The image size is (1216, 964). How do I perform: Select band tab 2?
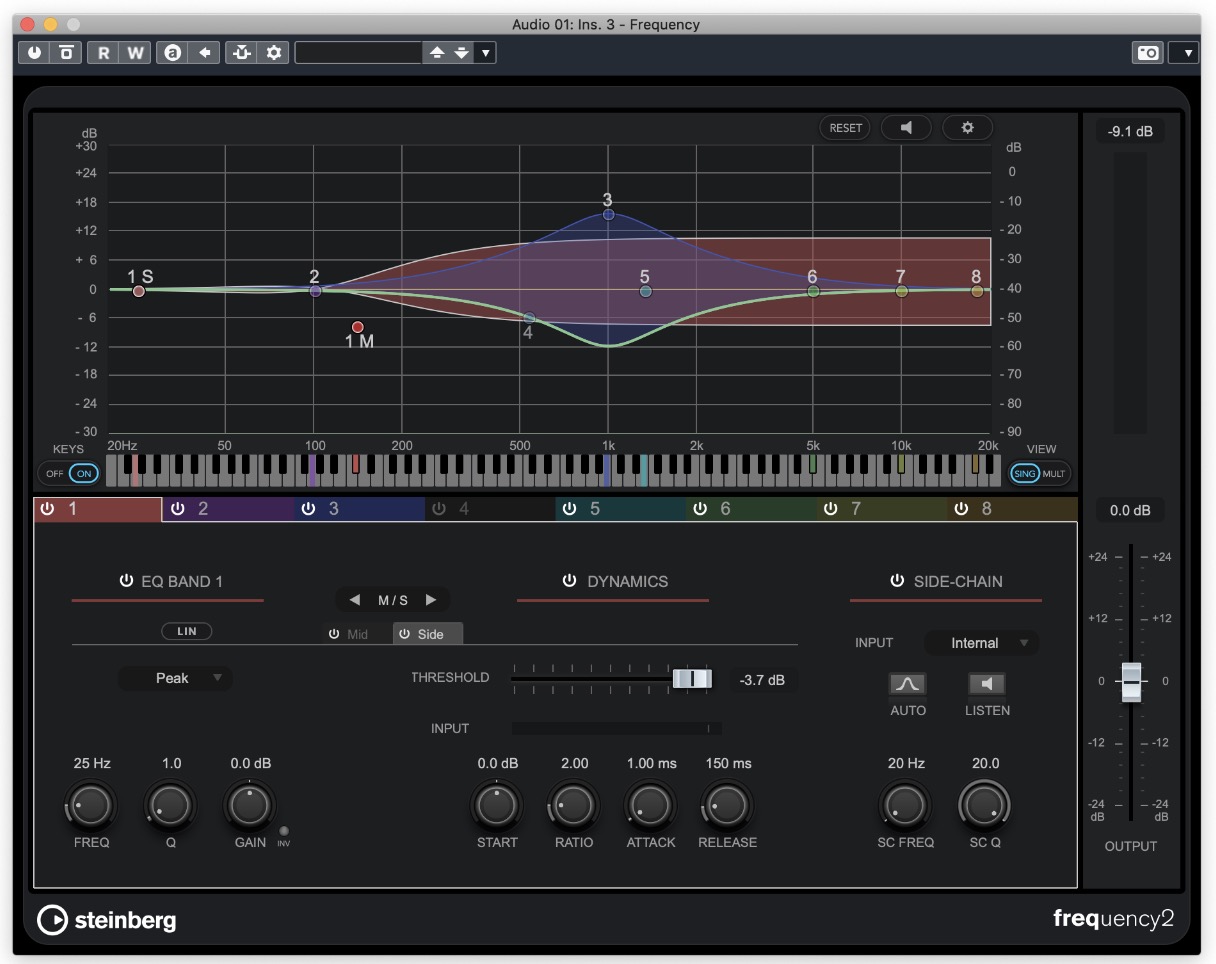click(x=228, y=509)
